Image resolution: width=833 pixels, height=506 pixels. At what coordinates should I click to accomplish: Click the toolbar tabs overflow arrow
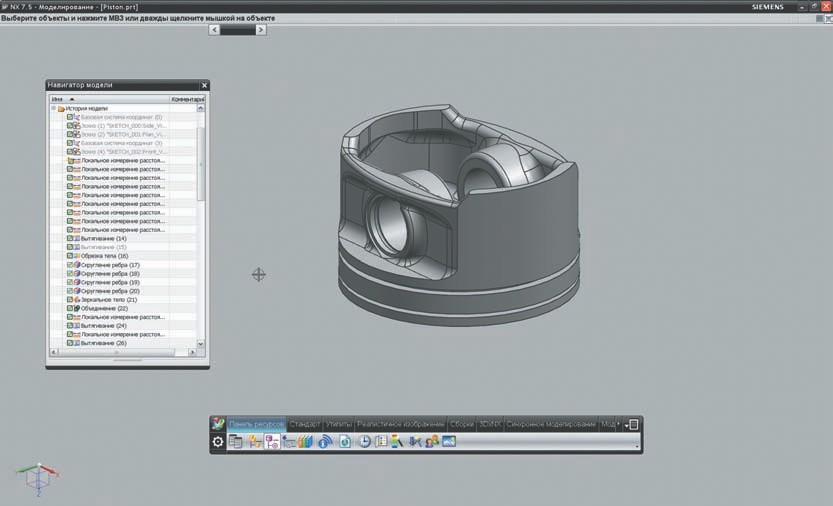[618, 424]
